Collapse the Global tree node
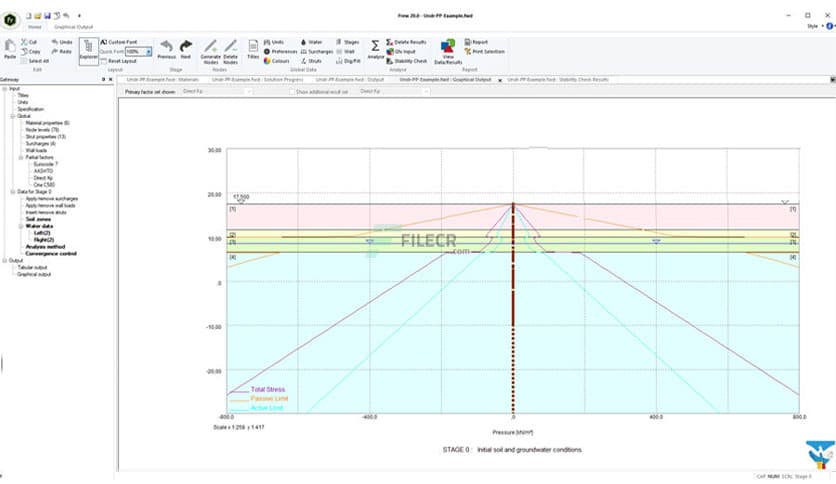836x484 pixels. [x=12, y=115]
